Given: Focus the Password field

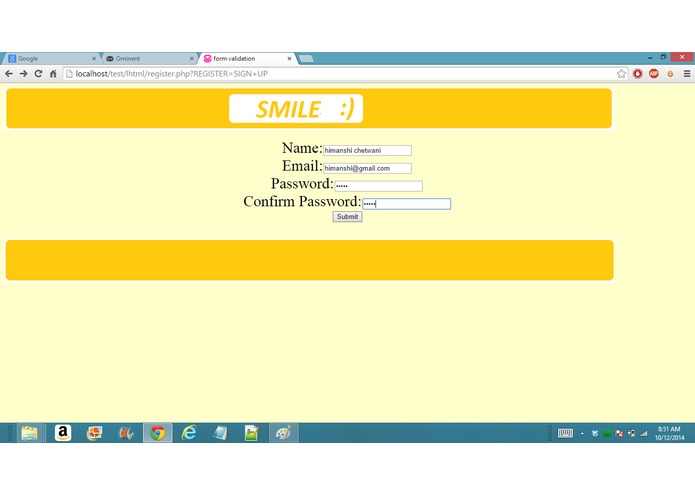Looking at the screenshot, I should 379,186.
